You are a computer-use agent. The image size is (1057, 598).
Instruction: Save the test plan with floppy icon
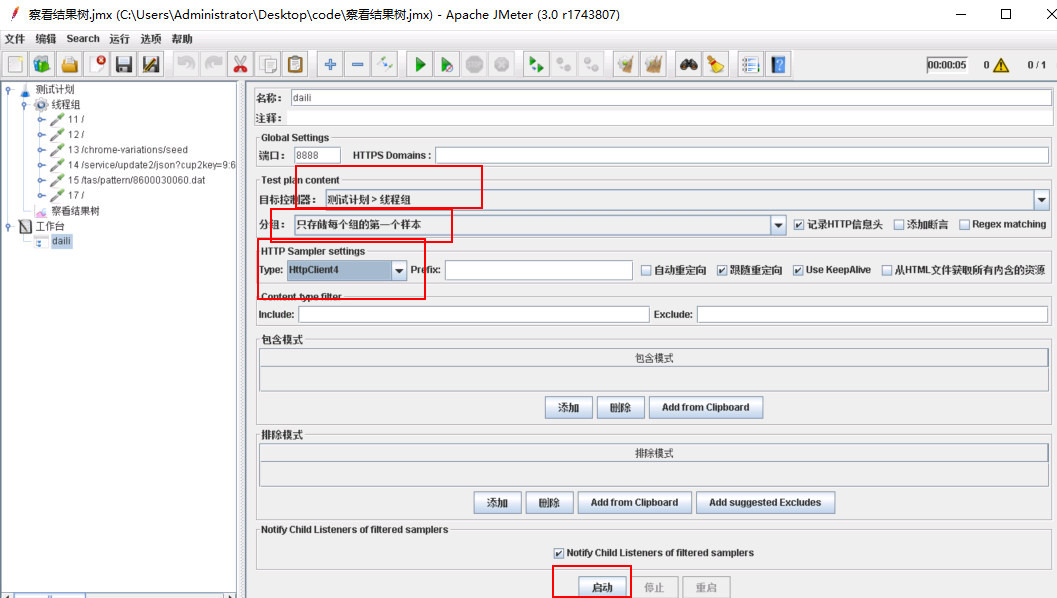coord(124,65)
